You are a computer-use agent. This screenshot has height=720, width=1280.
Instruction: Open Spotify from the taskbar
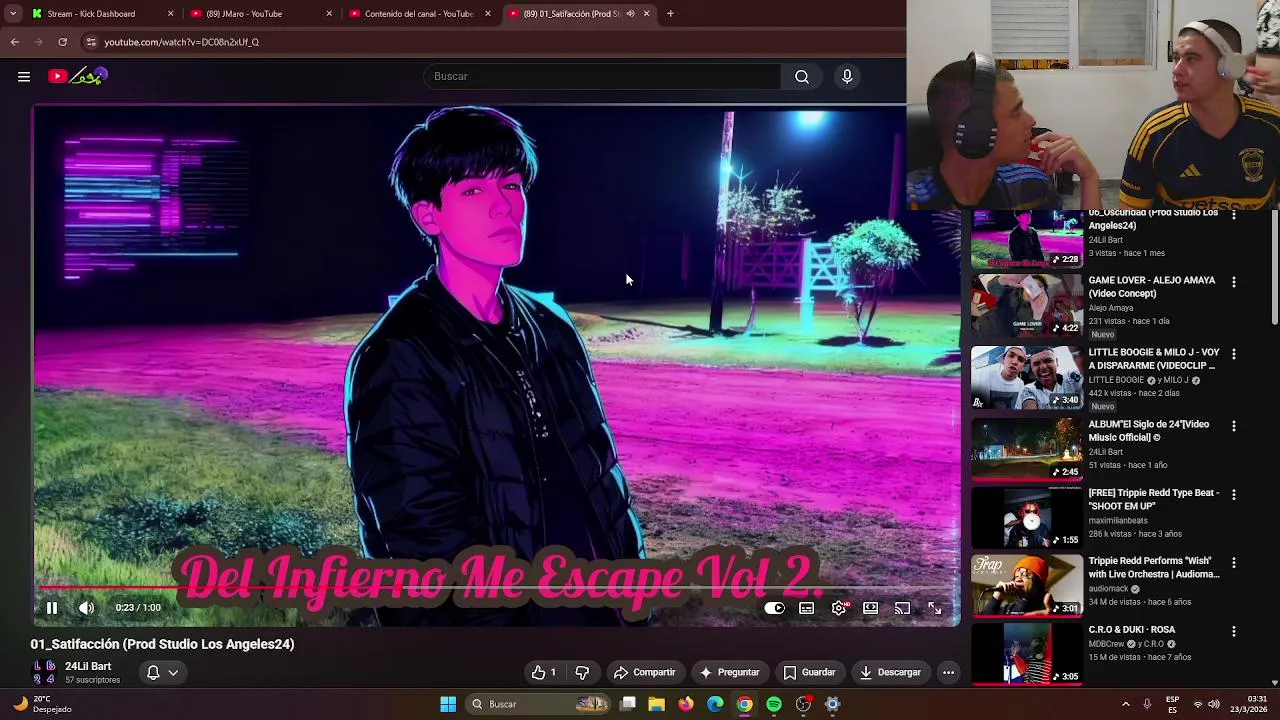pos(774,704)
